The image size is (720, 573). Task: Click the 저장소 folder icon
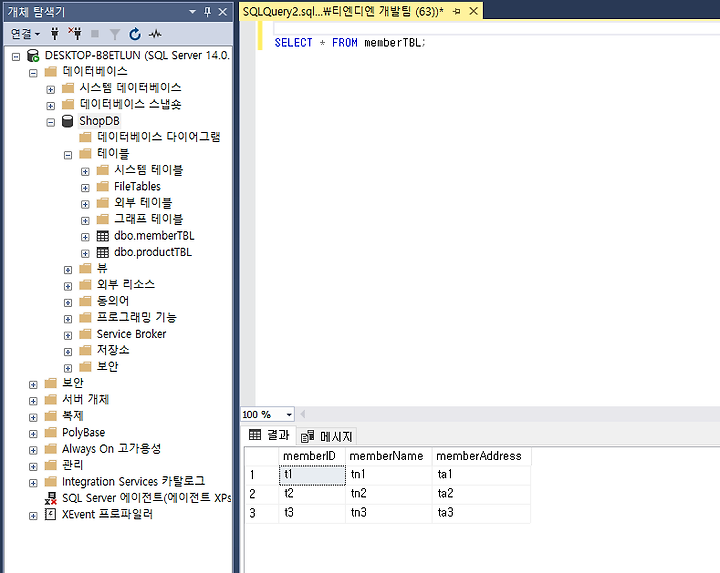tap(85, 350)
